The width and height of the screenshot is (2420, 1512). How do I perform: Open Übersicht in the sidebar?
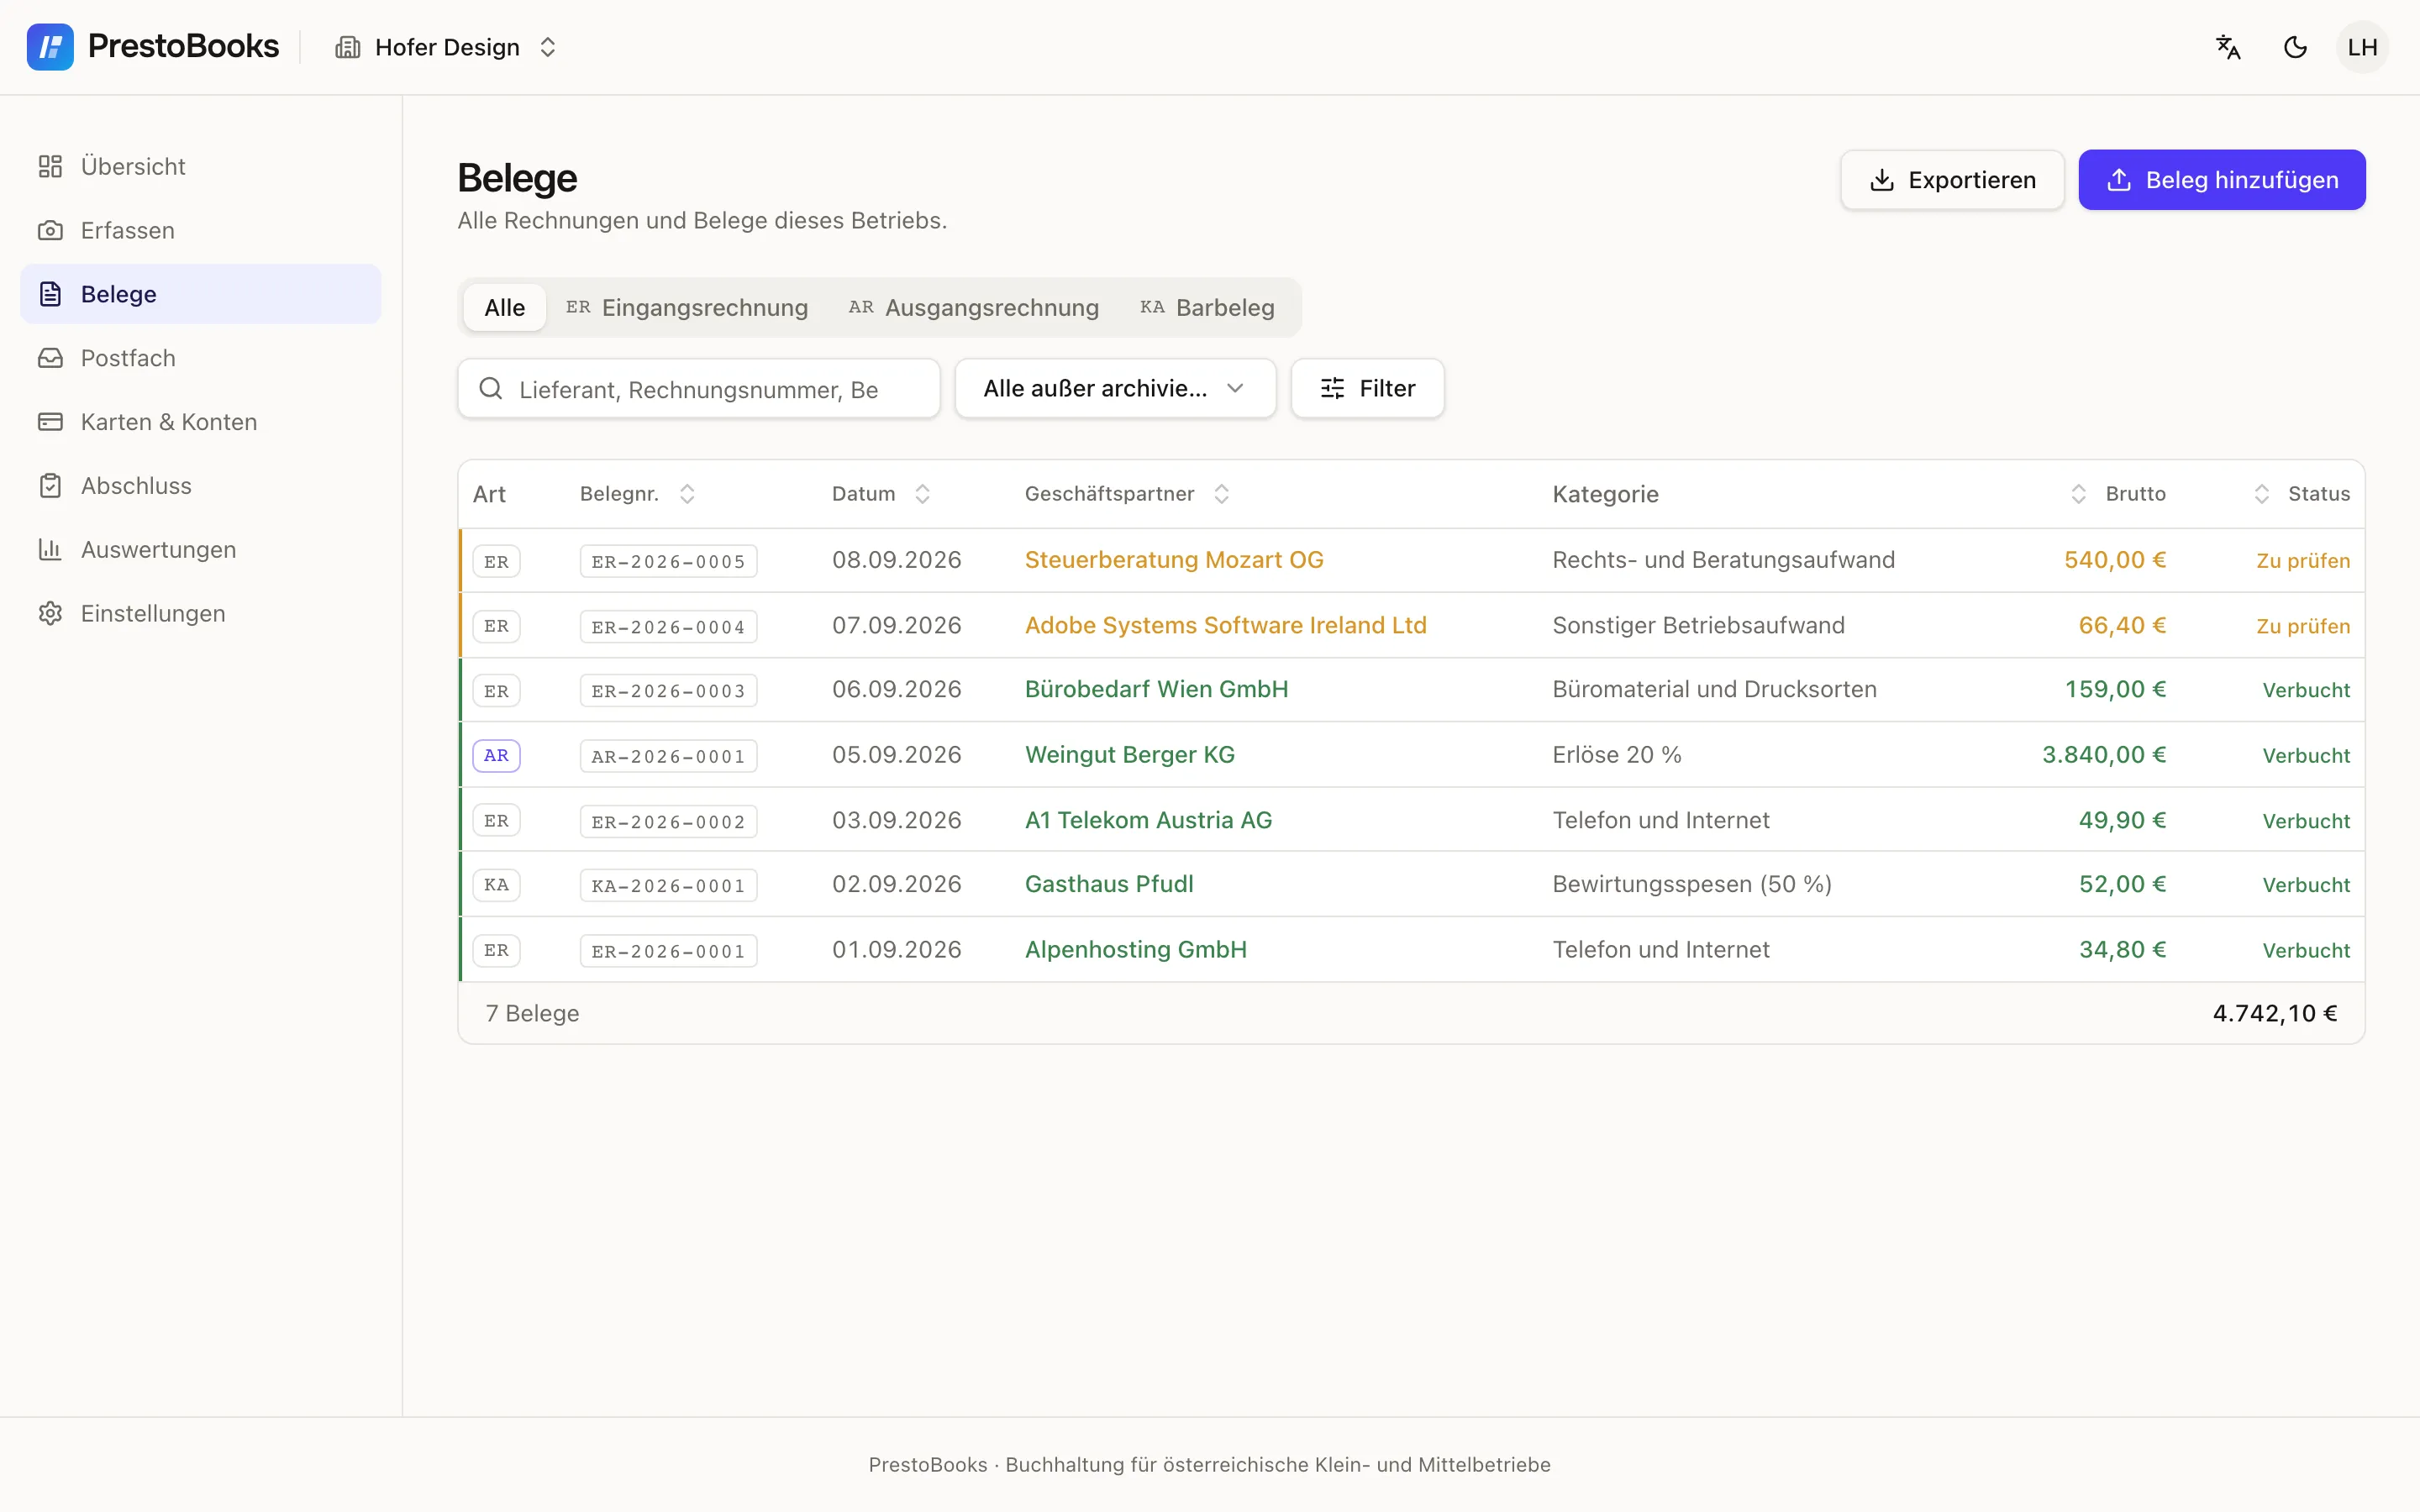[x=200, y=166]
